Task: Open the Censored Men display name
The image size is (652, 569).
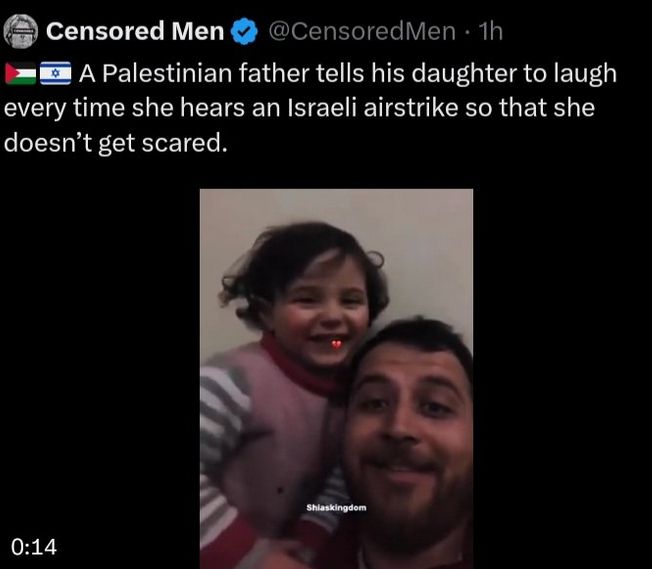Action: 135,31
